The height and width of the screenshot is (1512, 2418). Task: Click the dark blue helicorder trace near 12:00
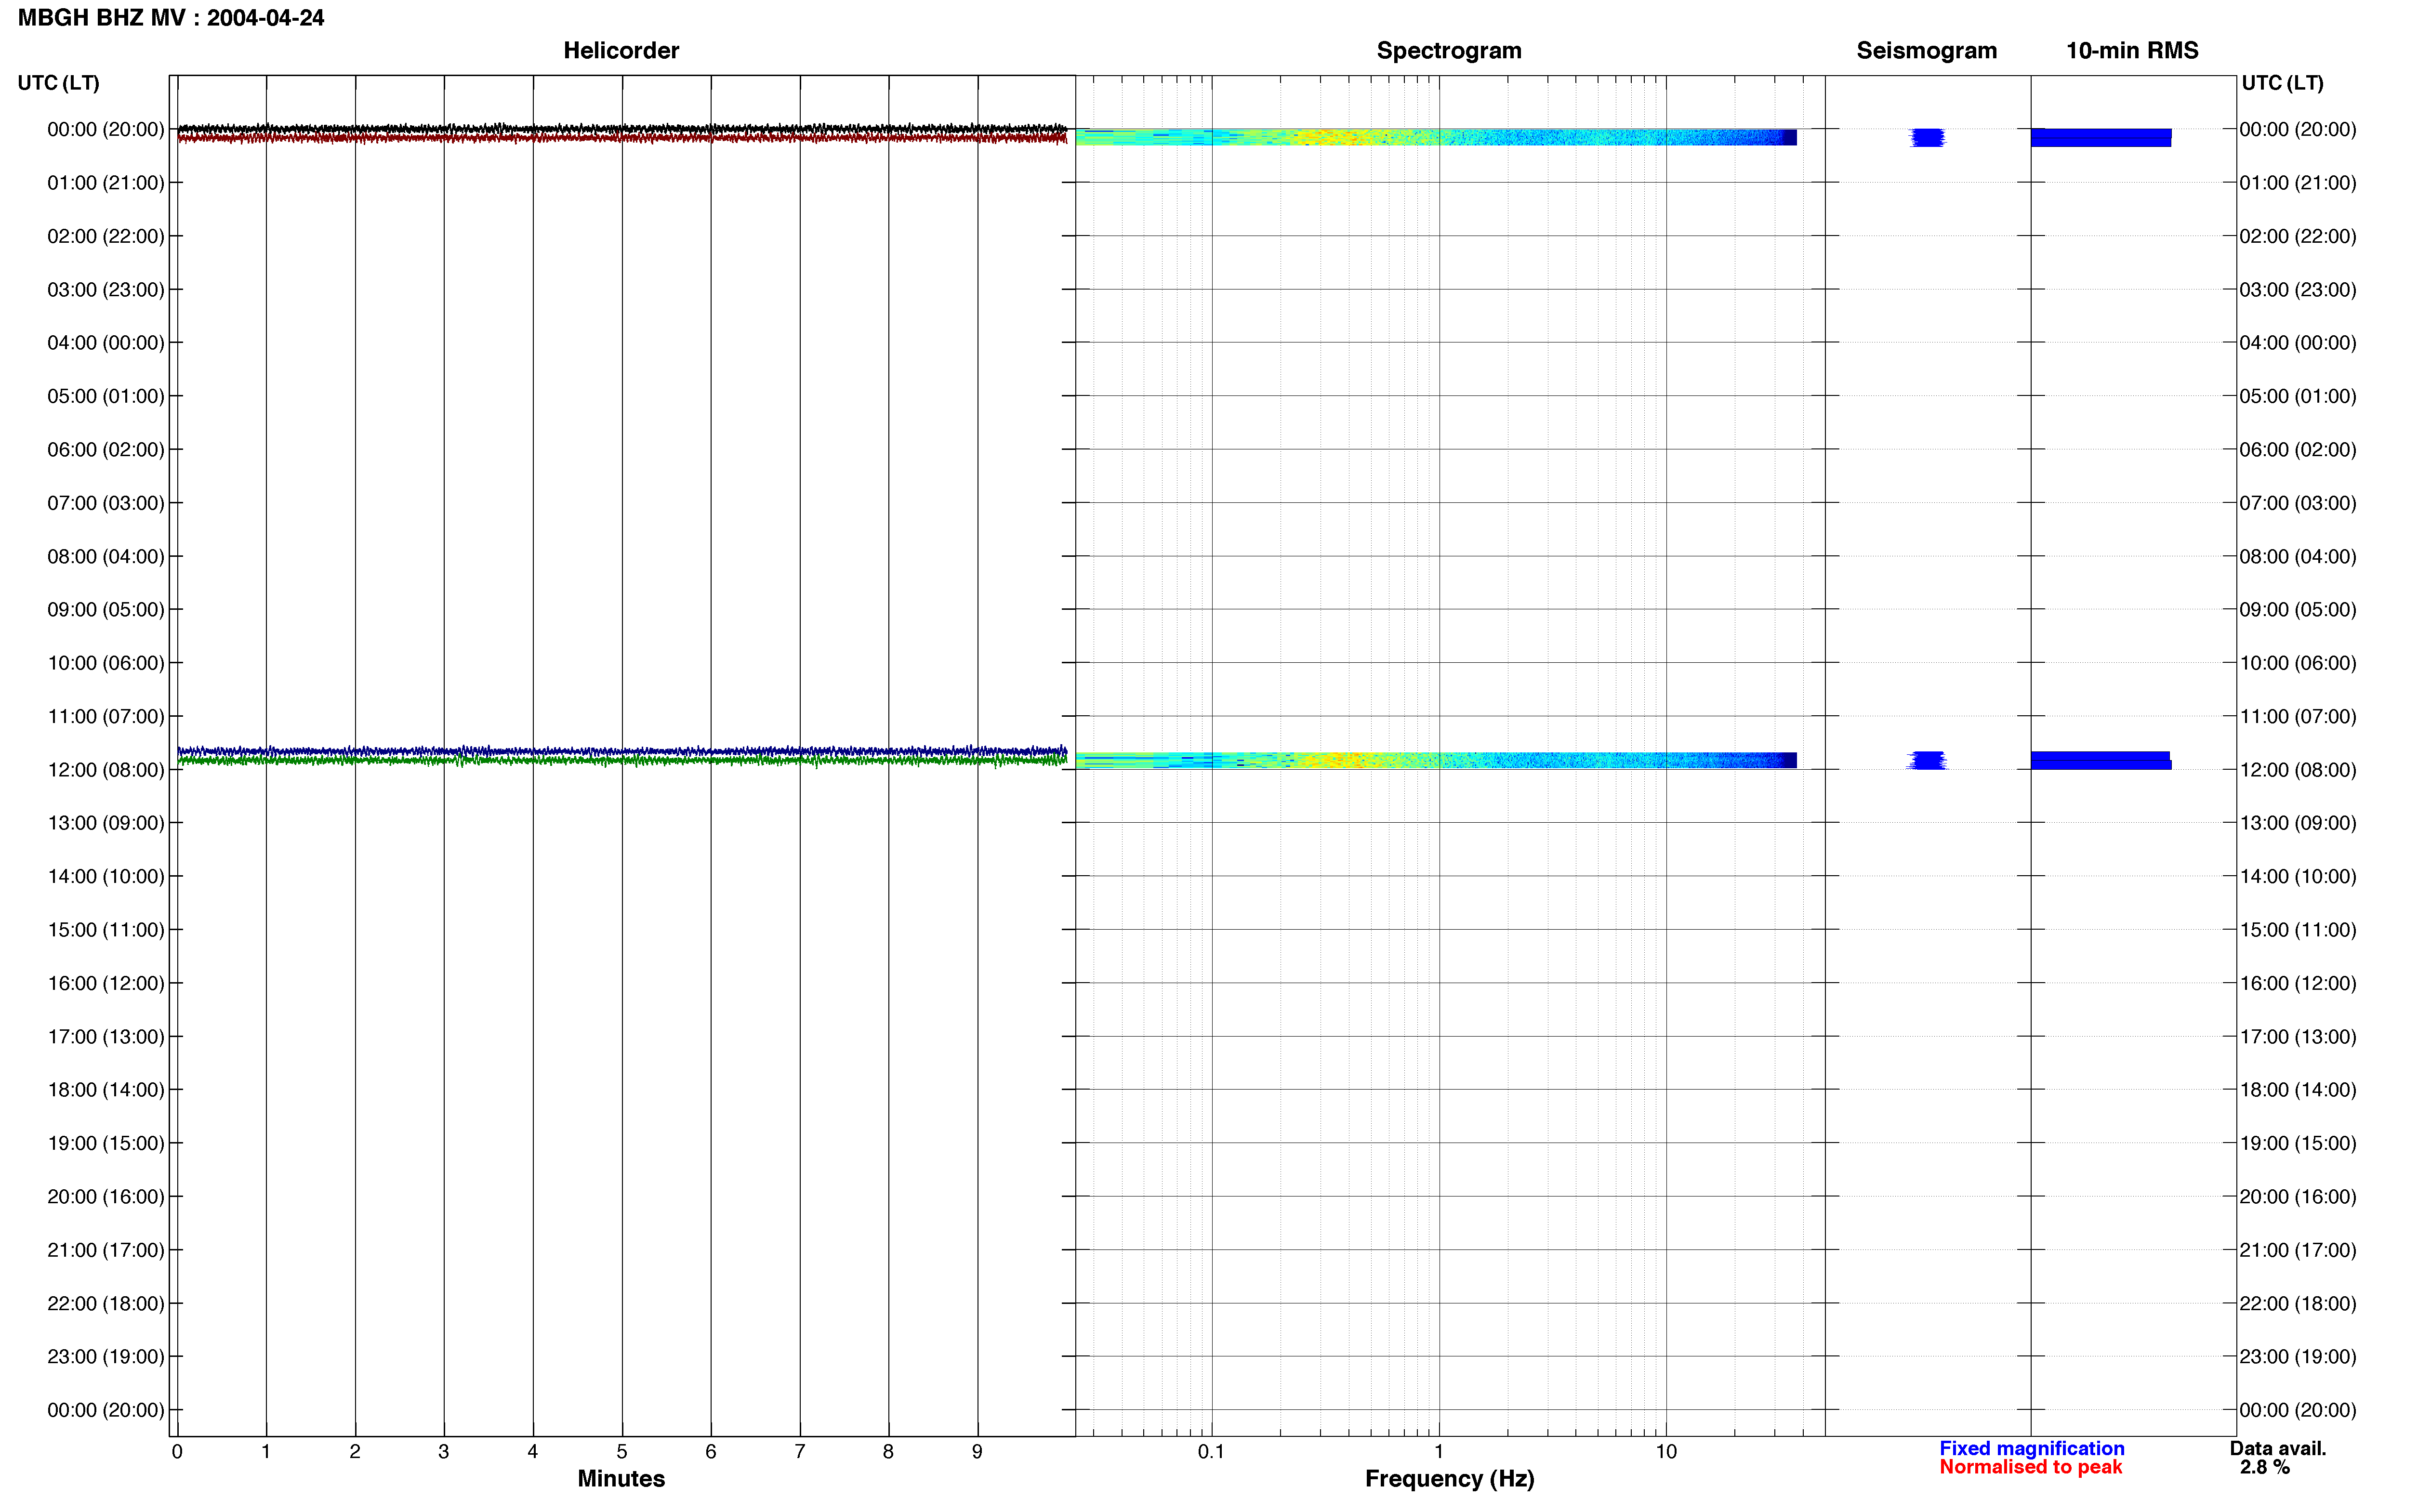(622, 750)
